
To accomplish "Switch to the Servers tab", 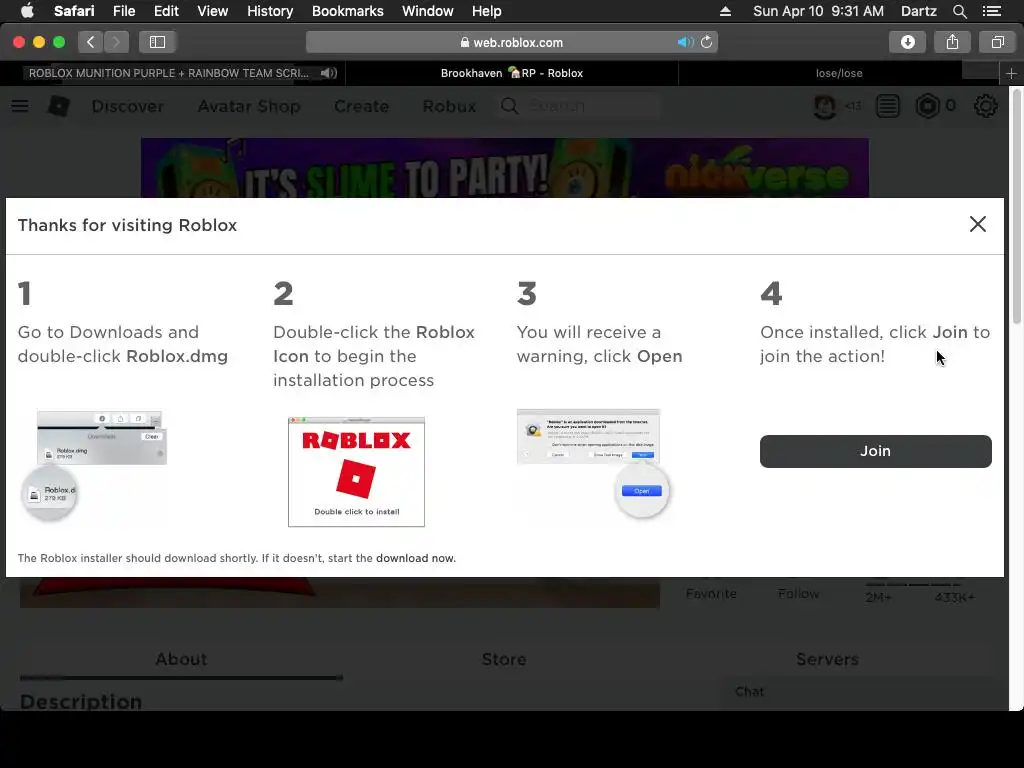I will point(827,660).
